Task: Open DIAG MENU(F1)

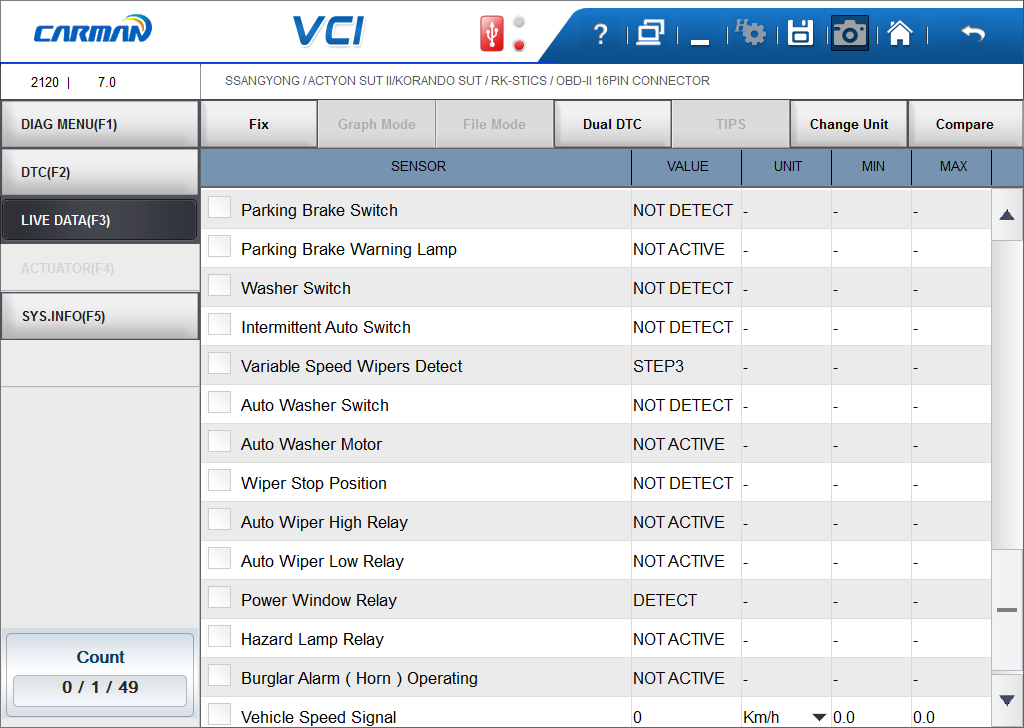Action: pos(99,124)
